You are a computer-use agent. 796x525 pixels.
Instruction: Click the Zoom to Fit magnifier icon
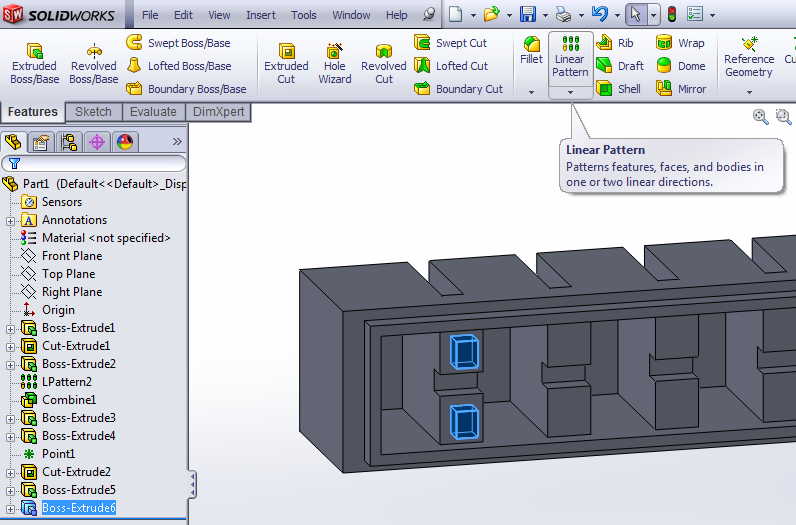coord(760,117)
